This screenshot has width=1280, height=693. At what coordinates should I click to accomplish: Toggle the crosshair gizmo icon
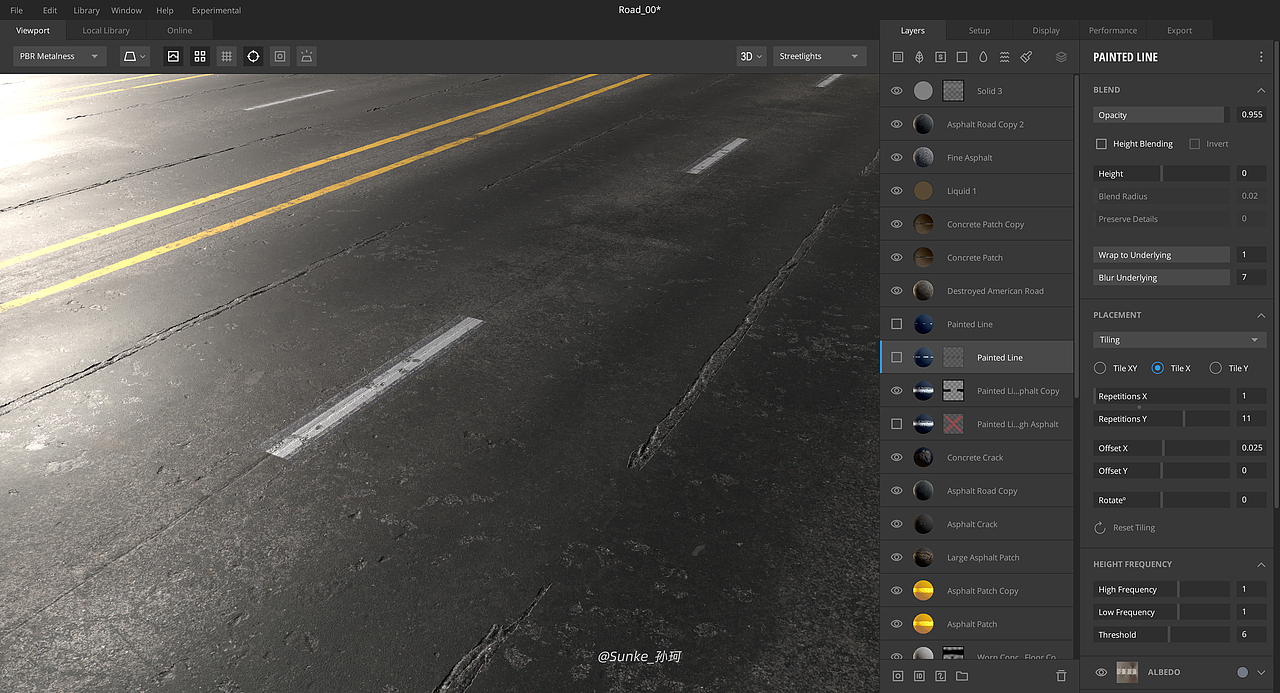[x=253, y=56]
